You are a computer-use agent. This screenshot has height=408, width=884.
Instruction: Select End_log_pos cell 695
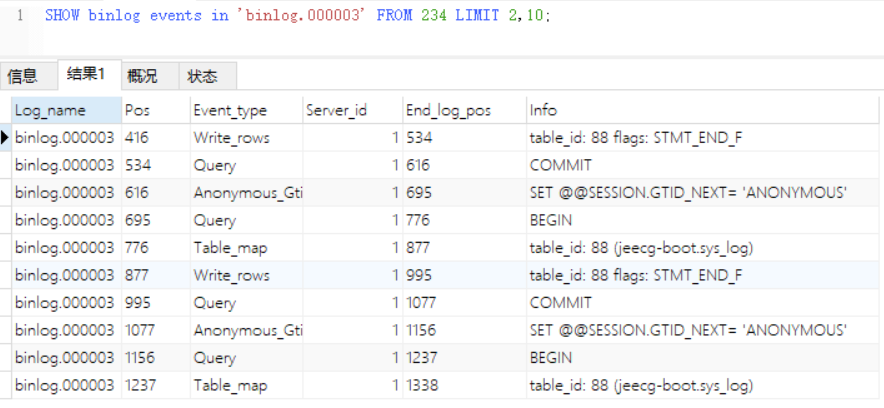click(x=465, y=193)
